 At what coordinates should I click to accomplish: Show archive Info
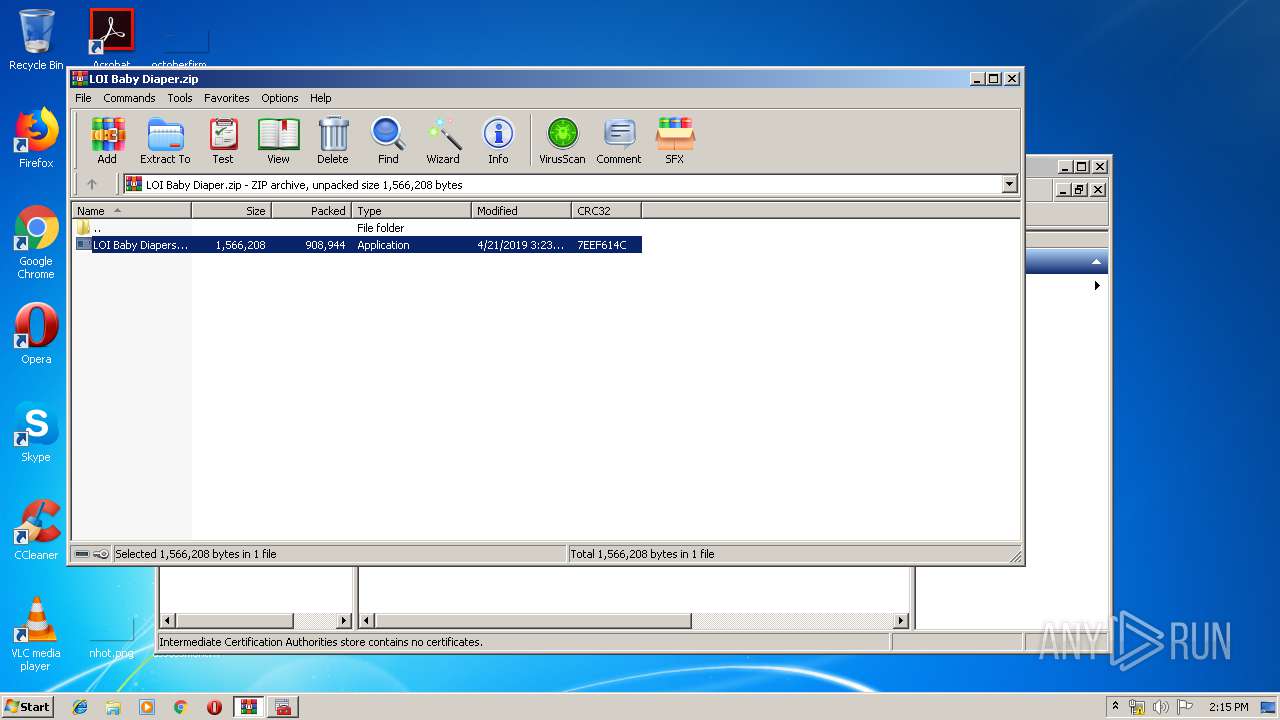[x=498, y=141]
